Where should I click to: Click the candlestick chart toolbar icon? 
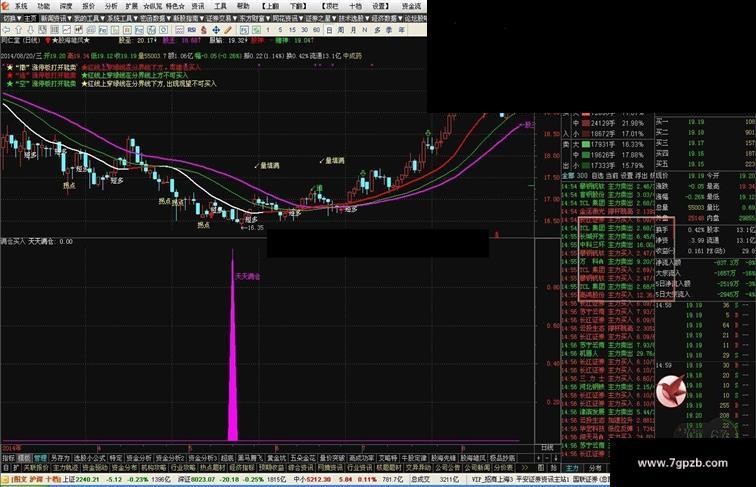(79, 30)
